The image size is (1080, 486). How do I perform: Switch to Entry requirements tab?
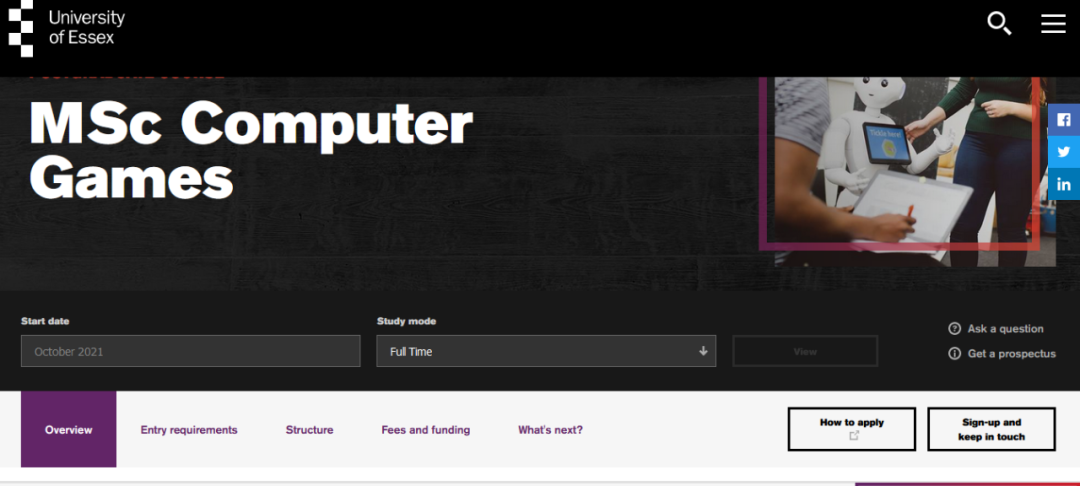189,430
